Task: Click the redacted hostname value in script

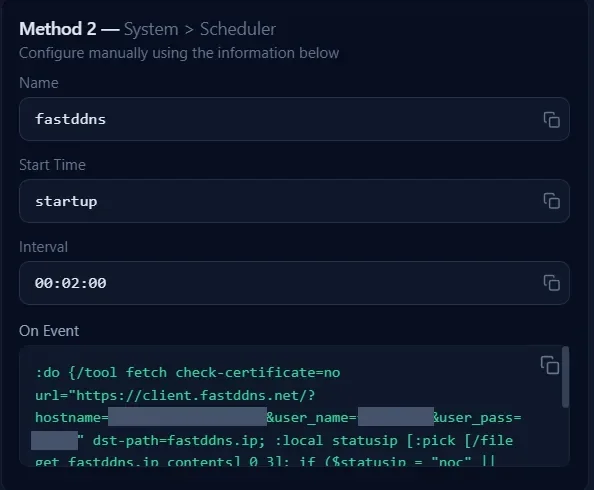Action: point(188,417)
